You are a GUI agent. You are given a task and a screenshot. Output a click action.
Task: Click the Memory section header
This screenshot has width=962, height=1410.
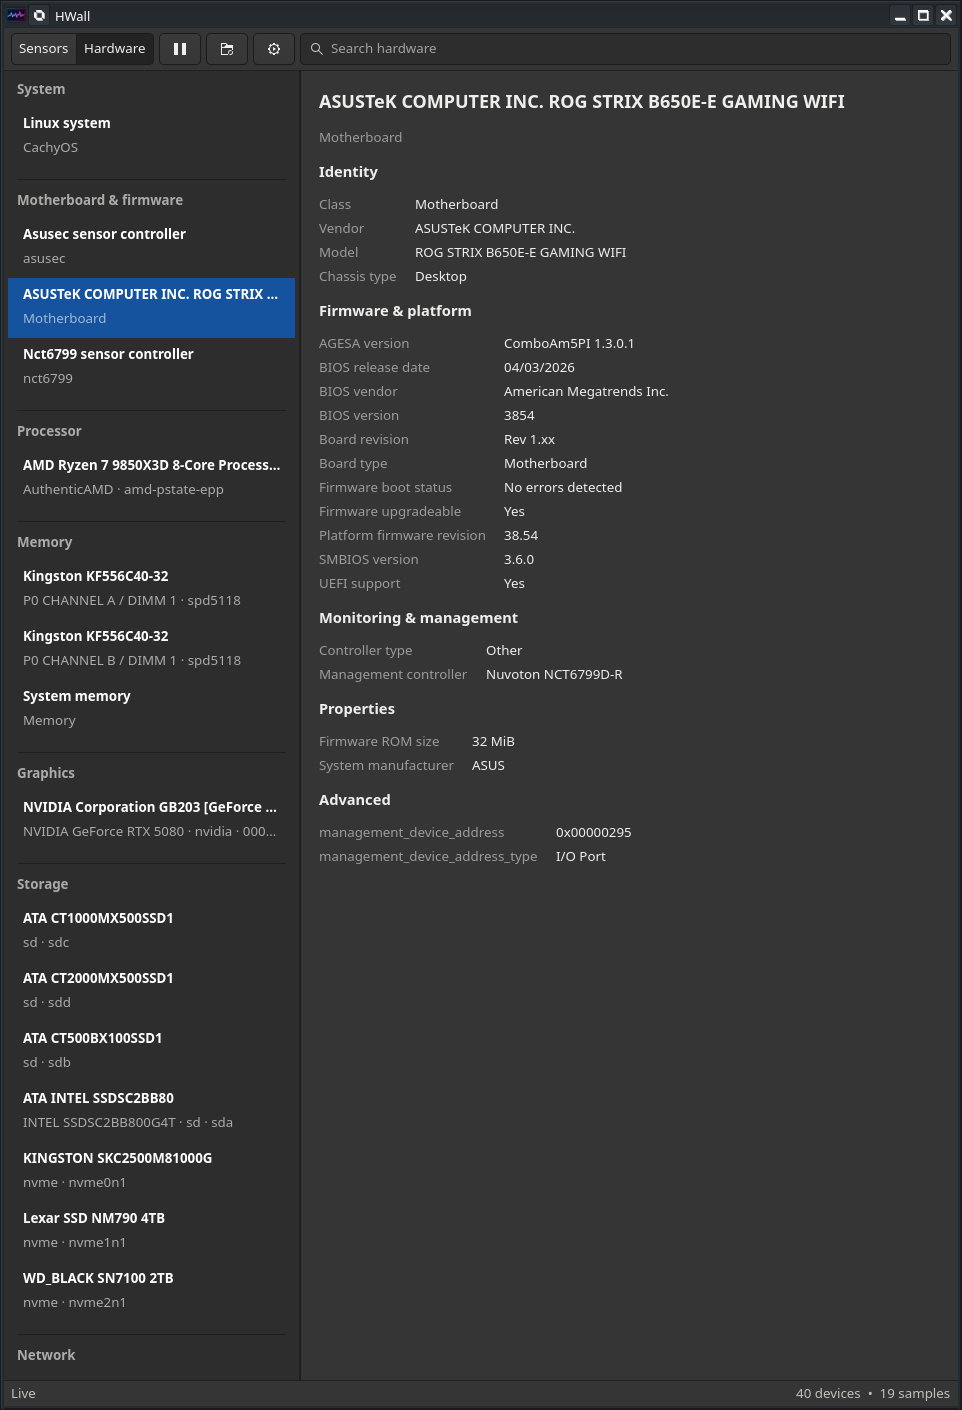[44, 542]
